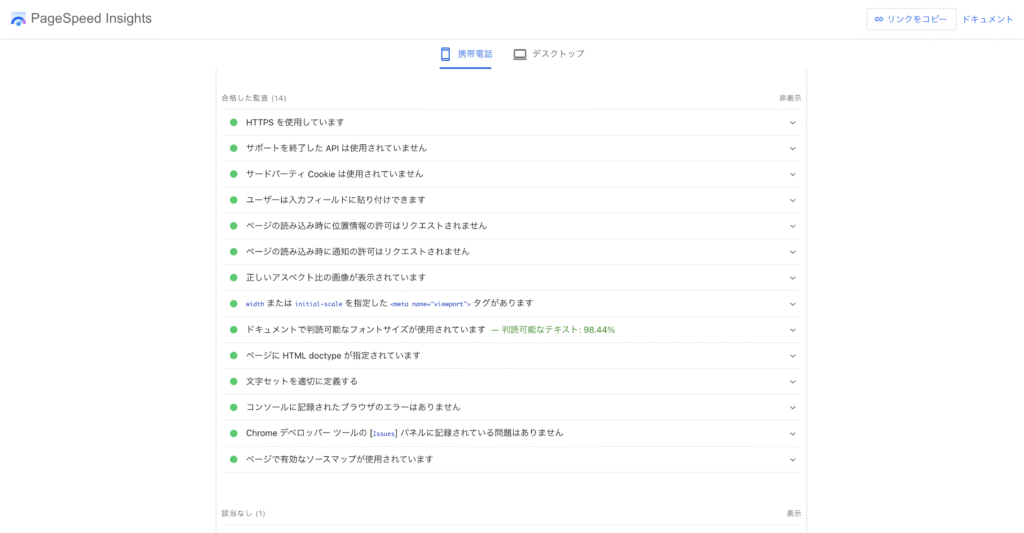Viewport: 1024px width, 533px height.
Task: Expand the 正しいアスペクト比の画像 audit chevron
Action: tap(792, 278)
